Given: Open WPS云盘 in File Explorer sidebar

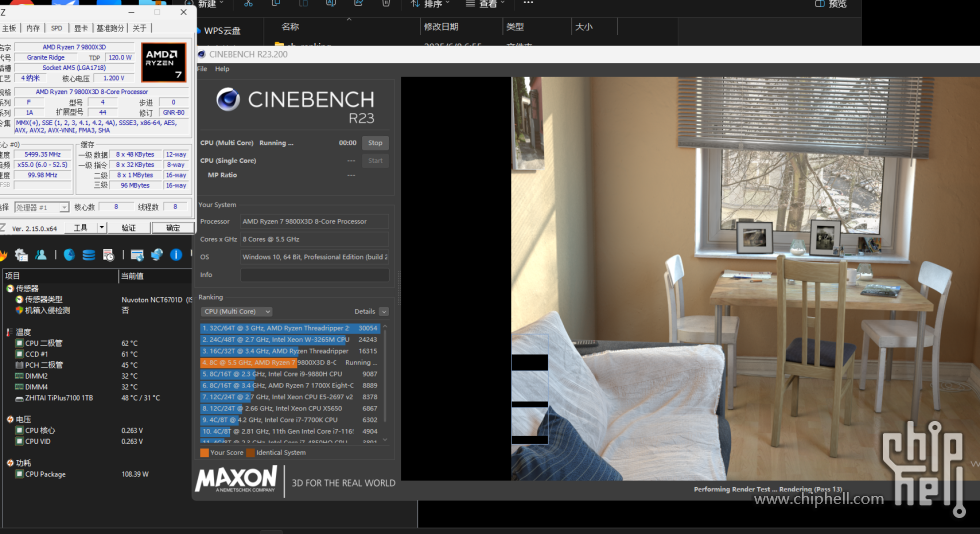Looking at the screenshot, I should click(x=221, y=31).
